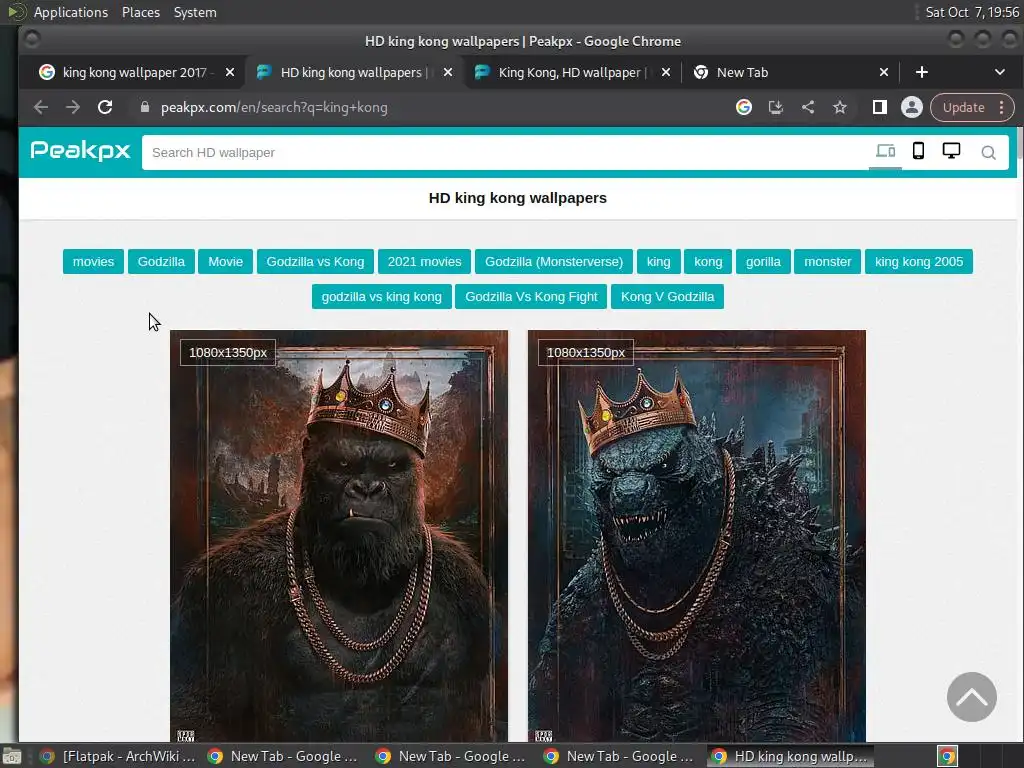
Task: Go forward in Chrome history
Action: tap(72, 107)
